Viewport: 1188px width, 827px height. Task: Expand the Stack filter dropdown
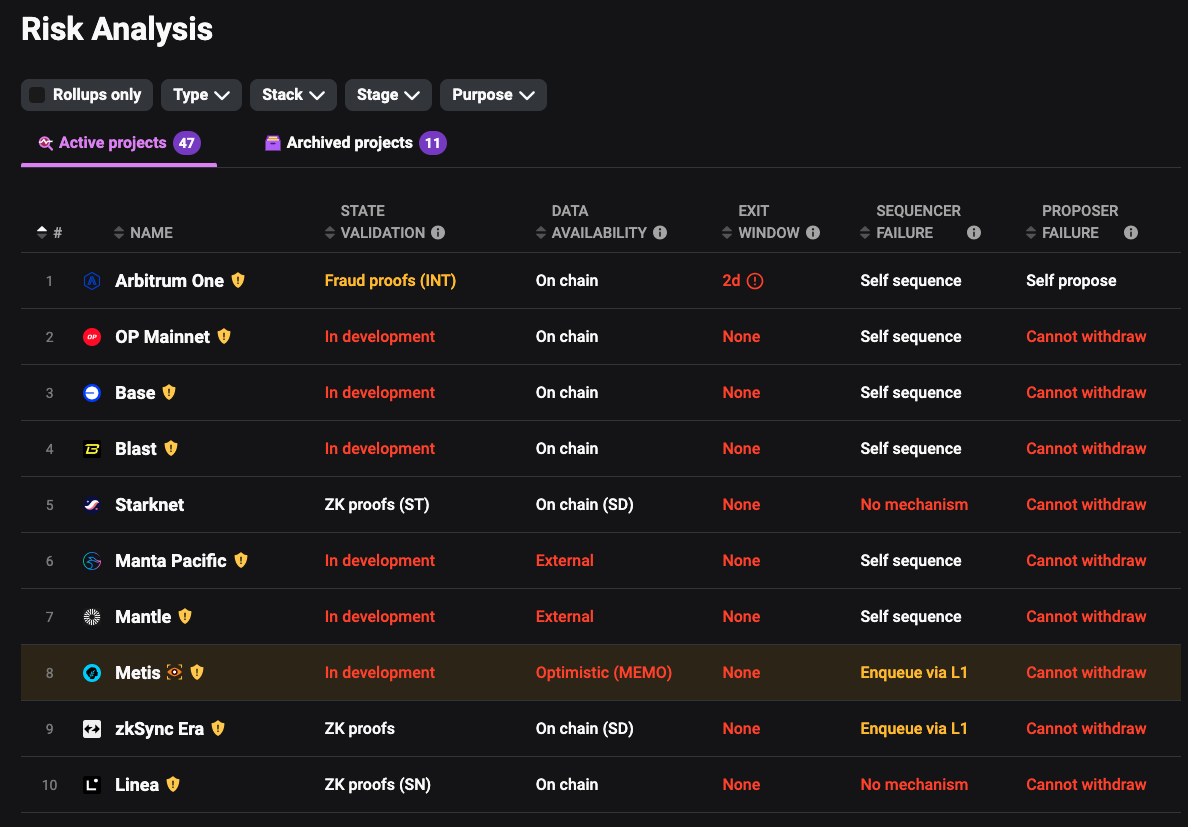pos(293,95)
